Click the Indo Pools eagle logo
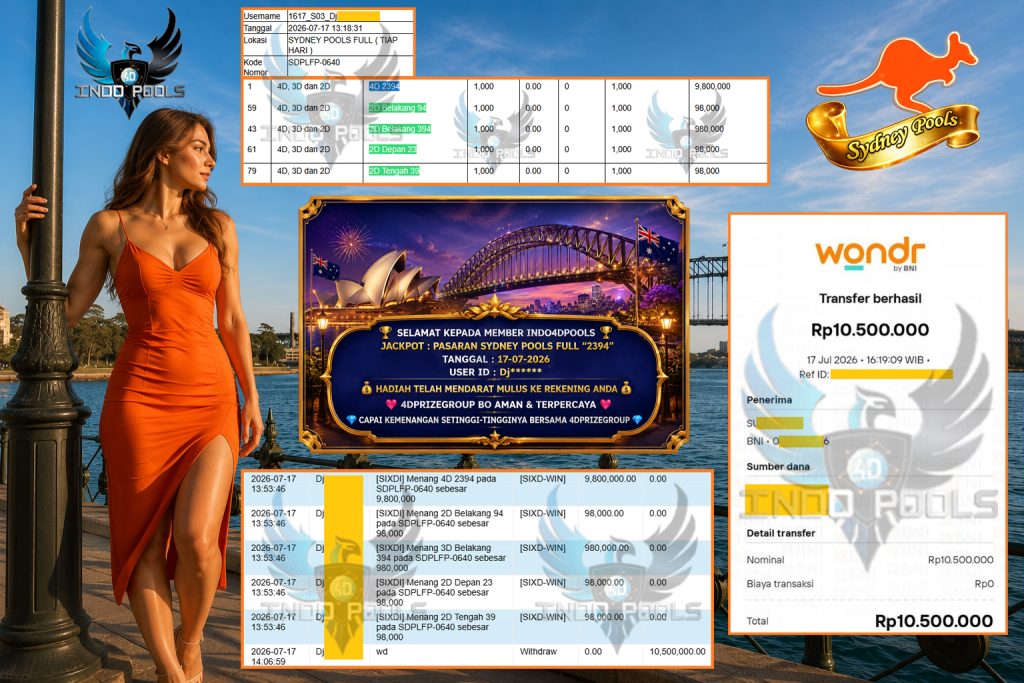 coord(129,62)
